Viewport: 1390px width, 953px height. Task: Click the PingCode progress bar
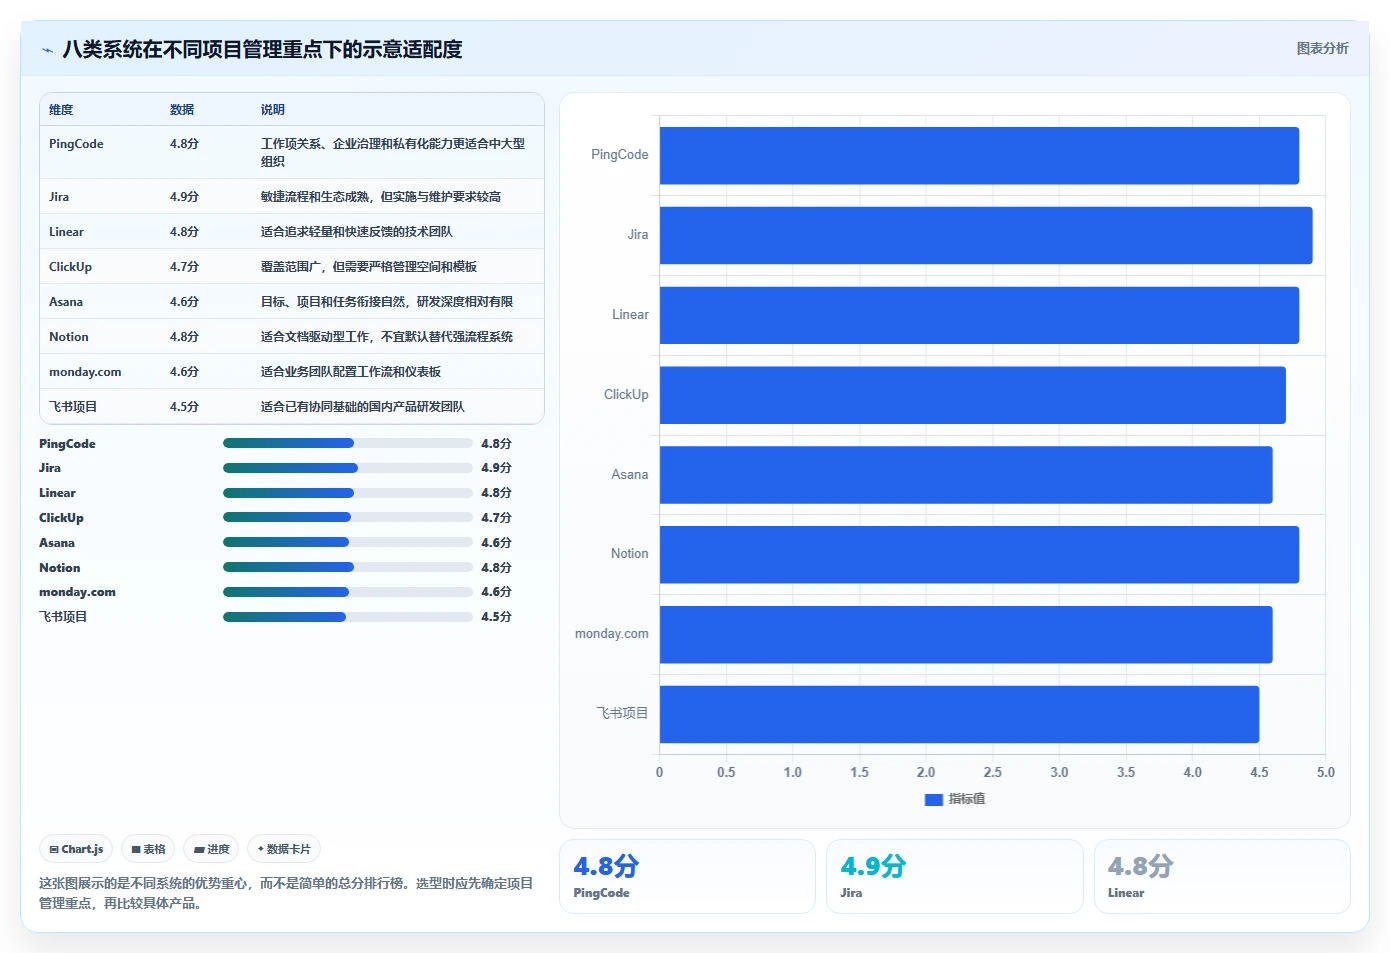click(x=347, y=443)
